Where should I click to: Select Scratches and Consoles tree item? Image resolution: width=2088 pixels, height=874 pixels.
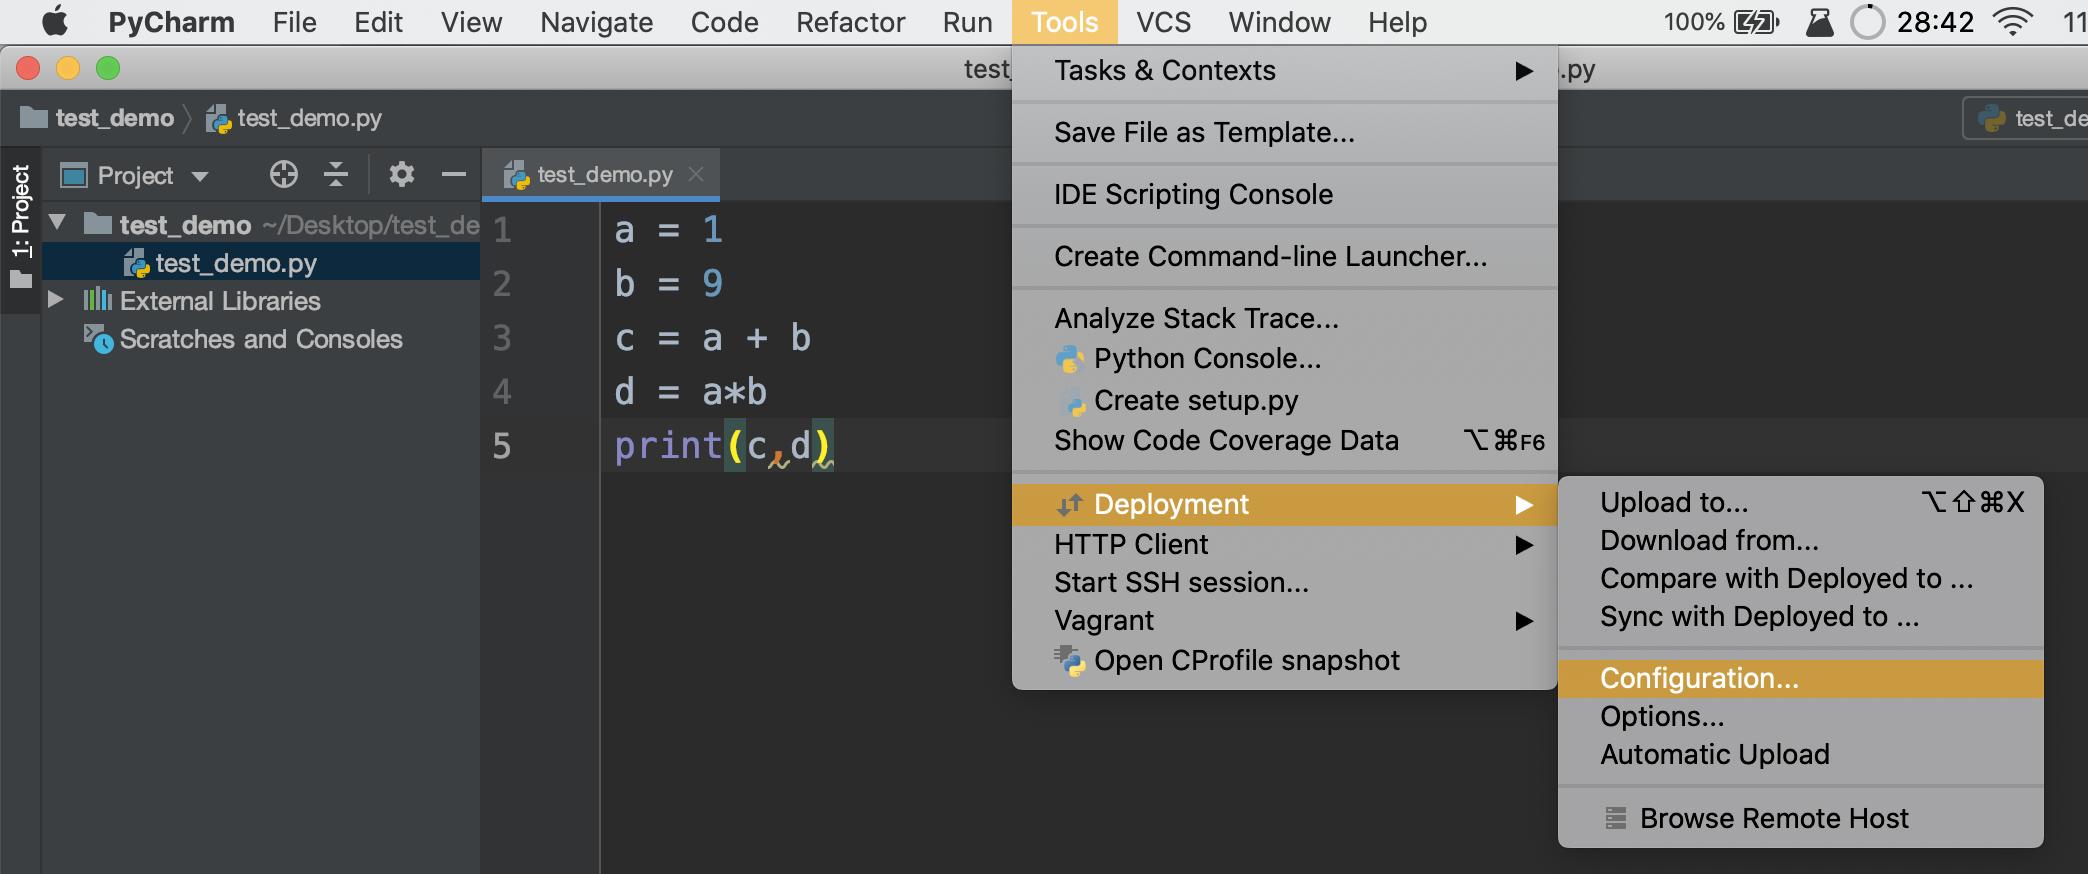pyautogui.click(x=261, y=339)
